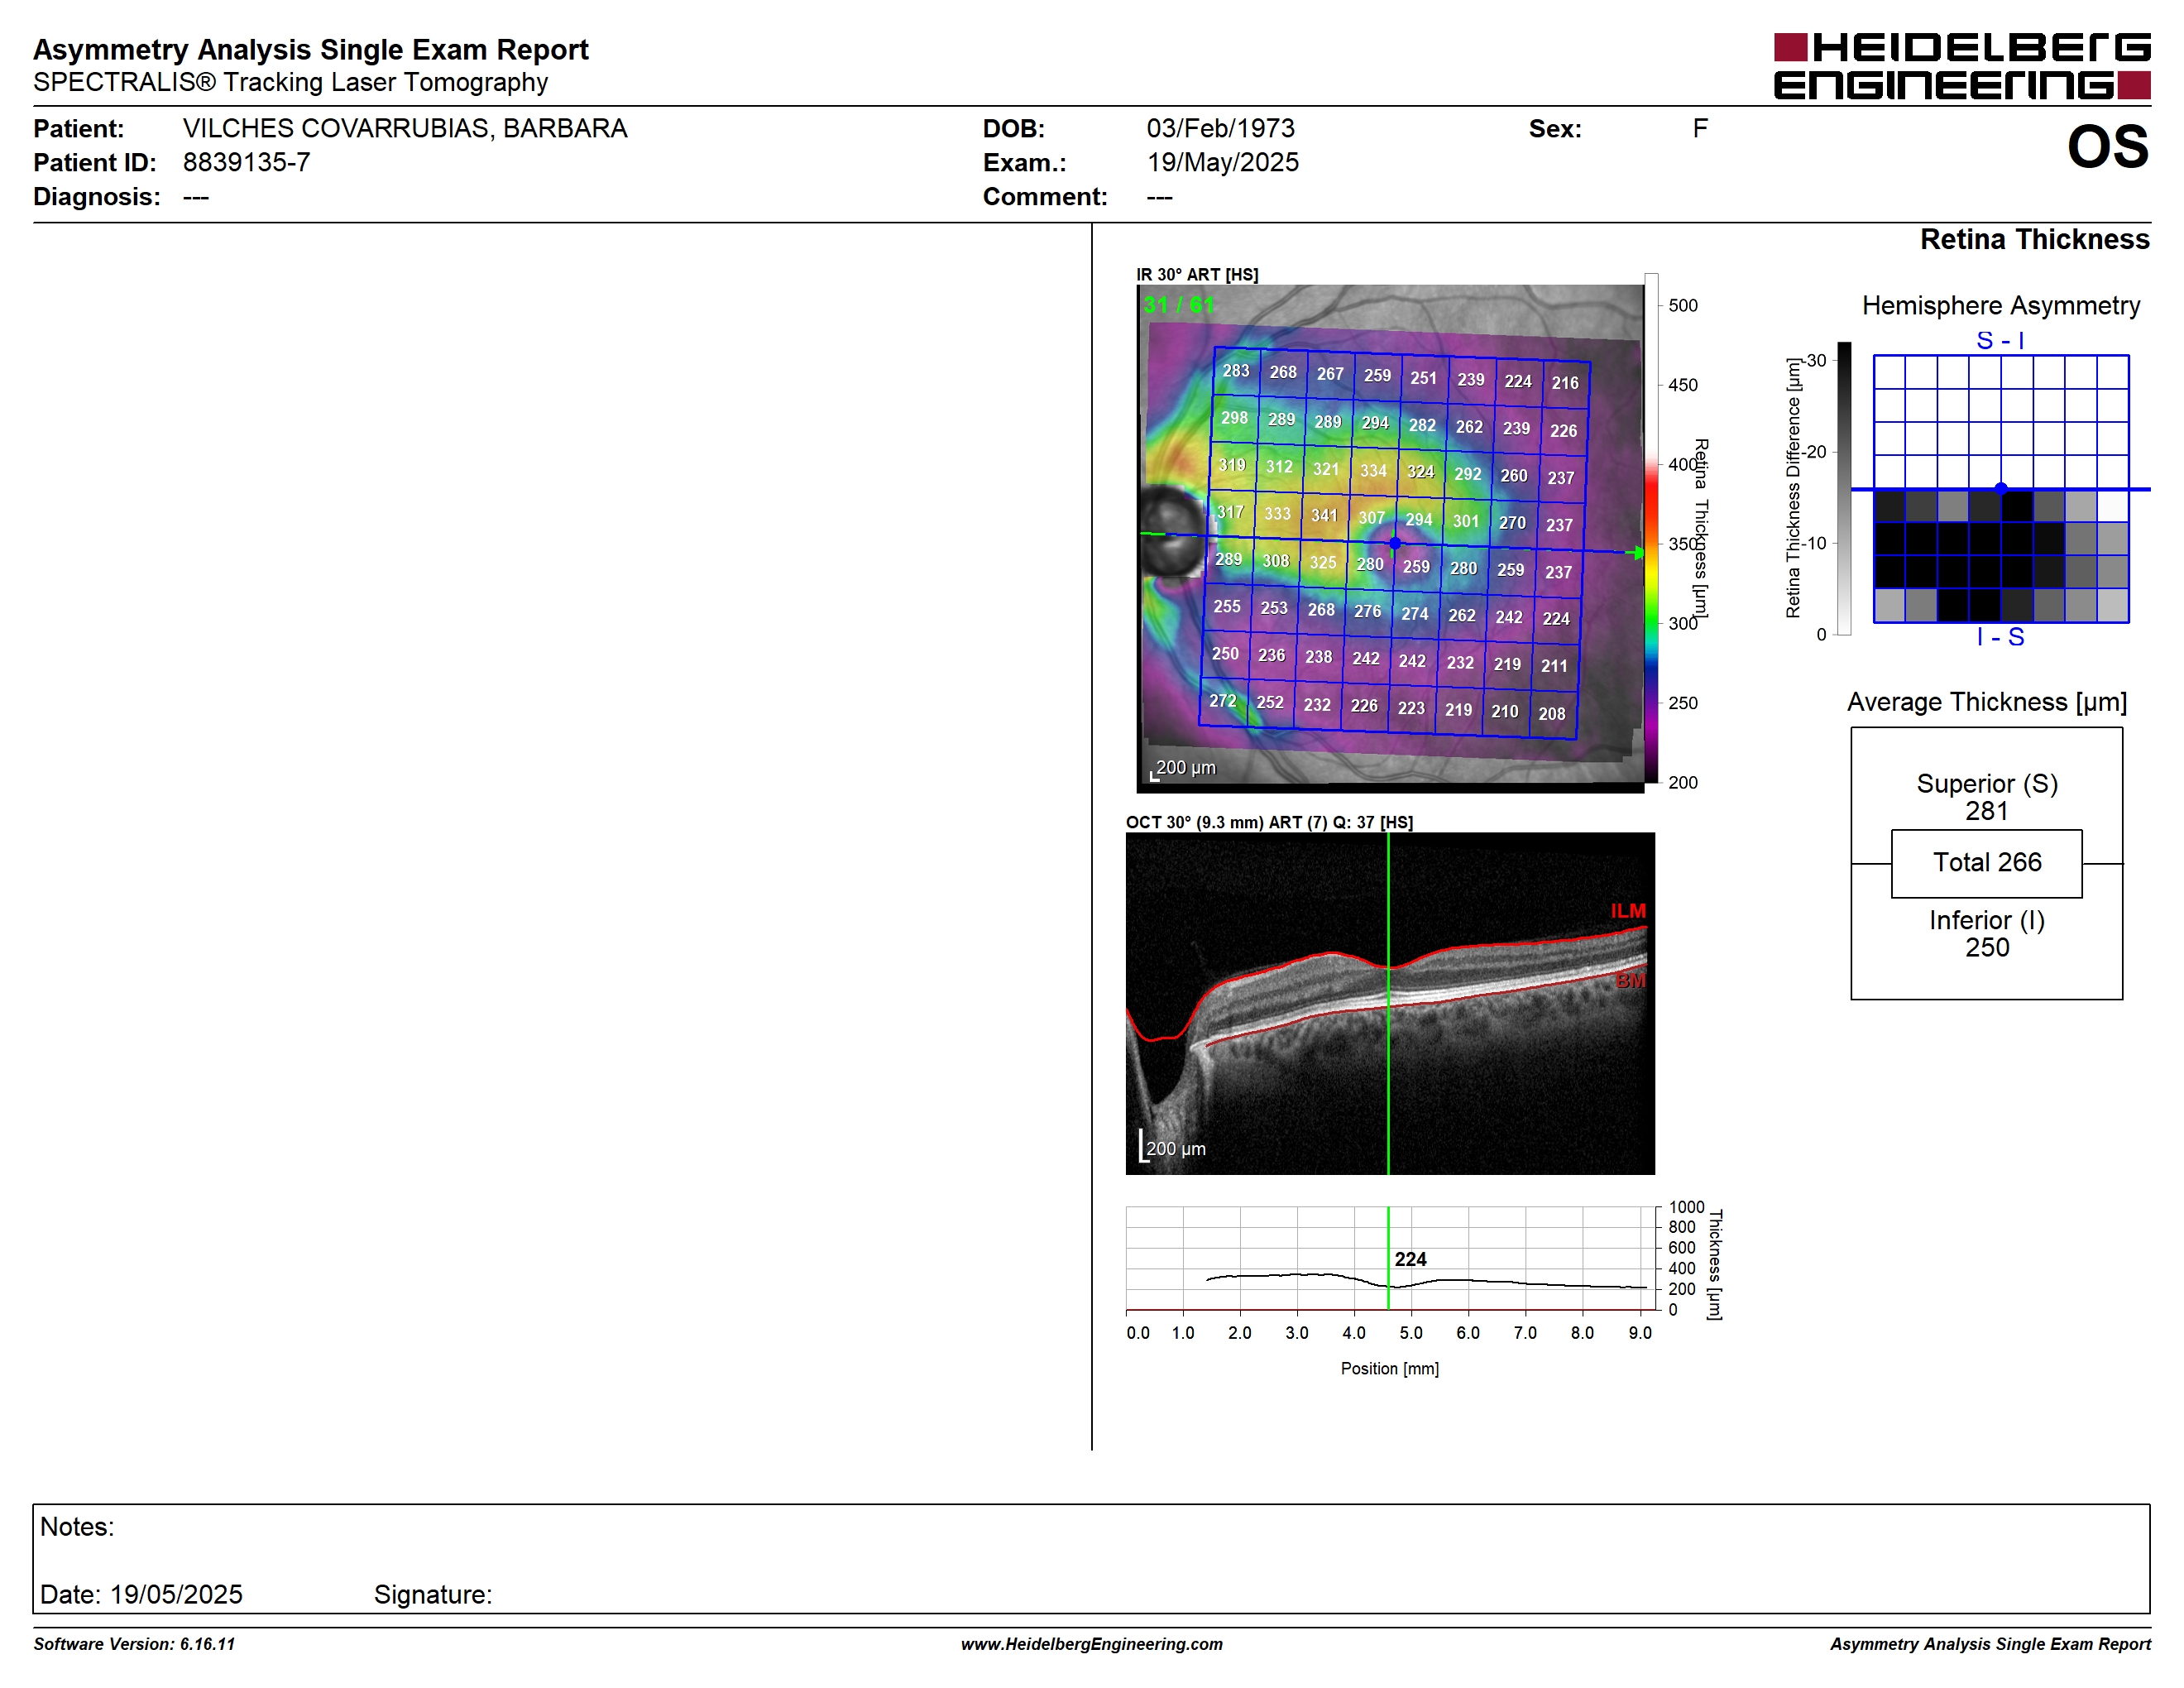The width and height of the screenshot is (2184, 1688).
Task: Click the 'Hemisphere Asymmetry' heading
Action: 2001,305
